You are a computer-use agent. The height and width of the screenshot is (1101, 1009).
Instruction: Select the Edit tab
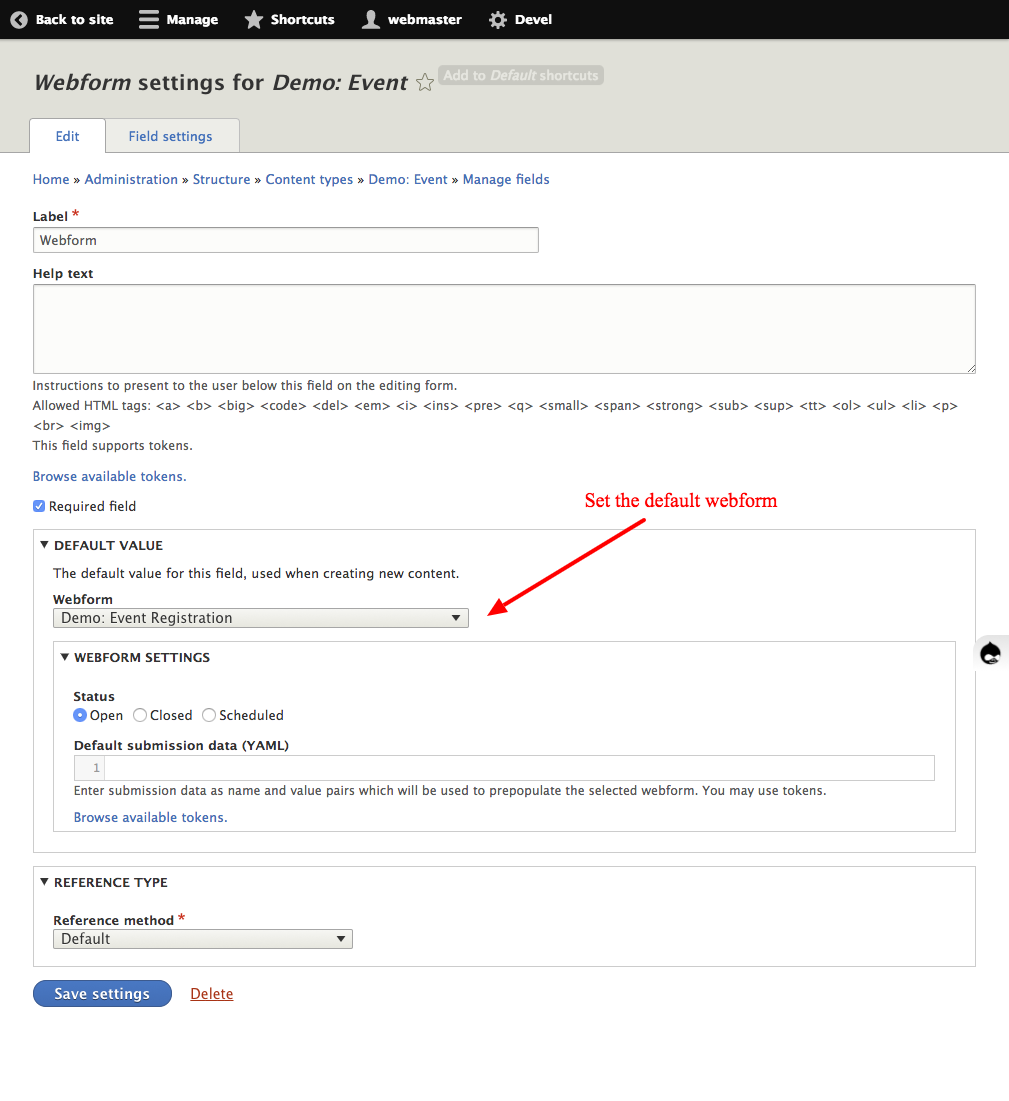(x=67, y=136)
